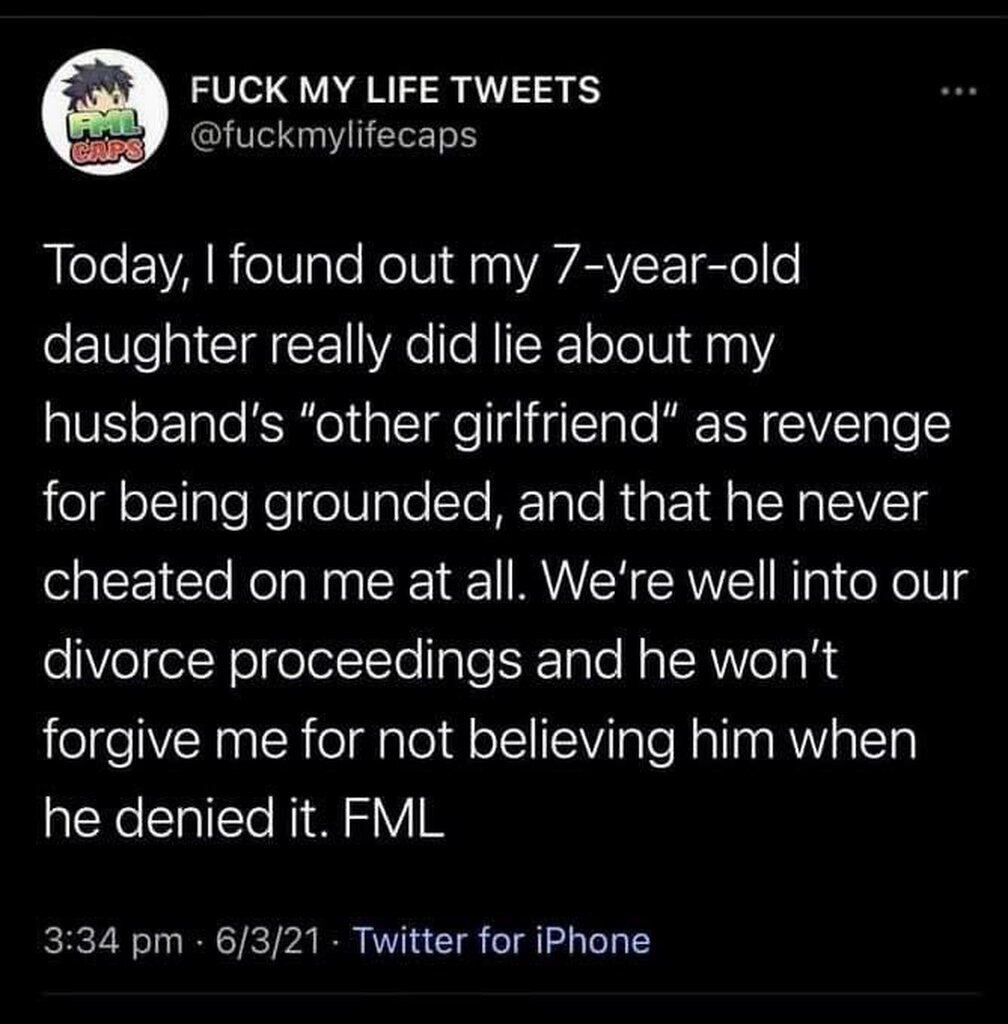Click the word FML ending the tweet
This screenshot has width=1008, height=1024.
[392, 818]
